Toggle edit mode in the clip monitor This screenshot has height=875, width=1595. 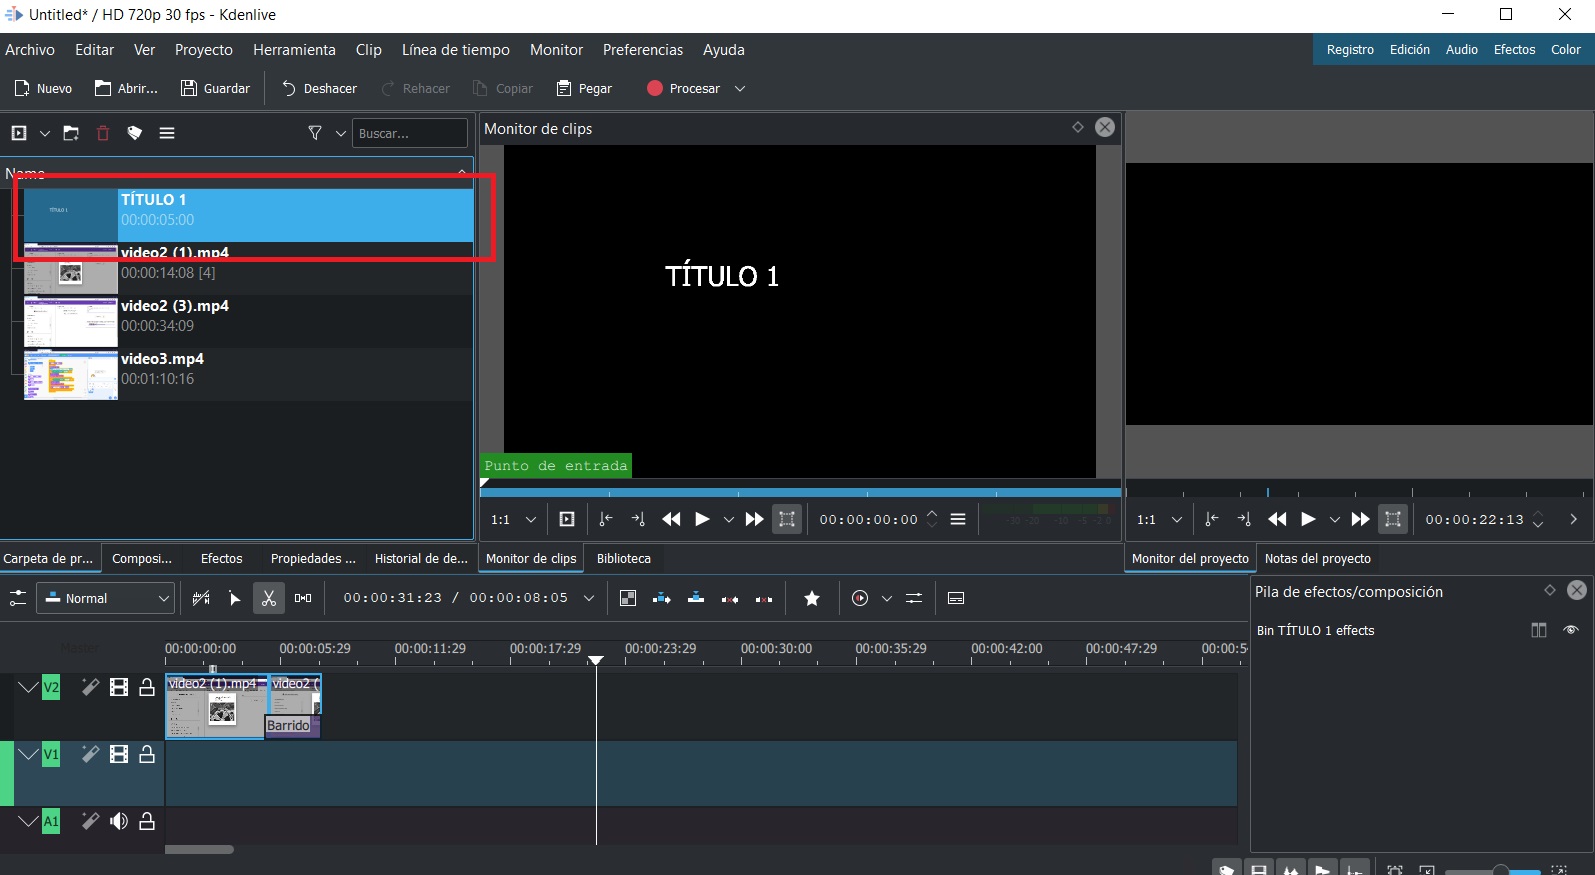point(787,519)
